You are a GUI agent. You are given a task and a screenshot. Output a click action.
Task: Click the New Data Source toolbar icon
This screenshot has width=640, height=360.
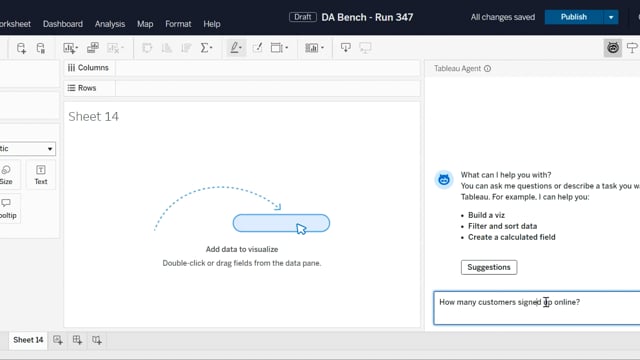21,48
